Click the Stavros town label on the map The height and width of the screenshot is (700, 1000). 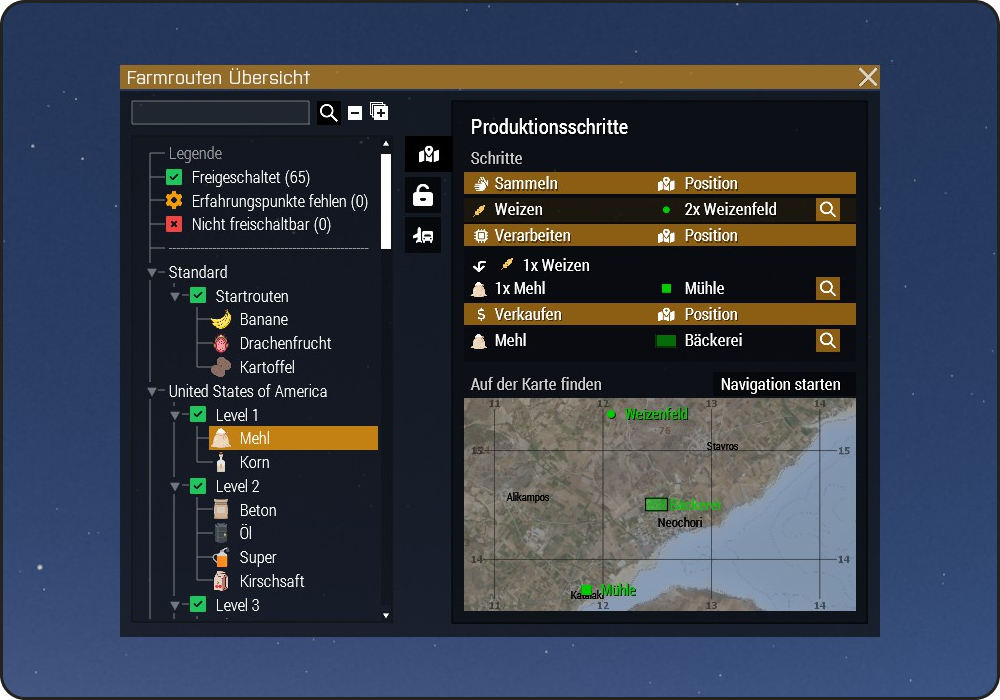(722, 446)
